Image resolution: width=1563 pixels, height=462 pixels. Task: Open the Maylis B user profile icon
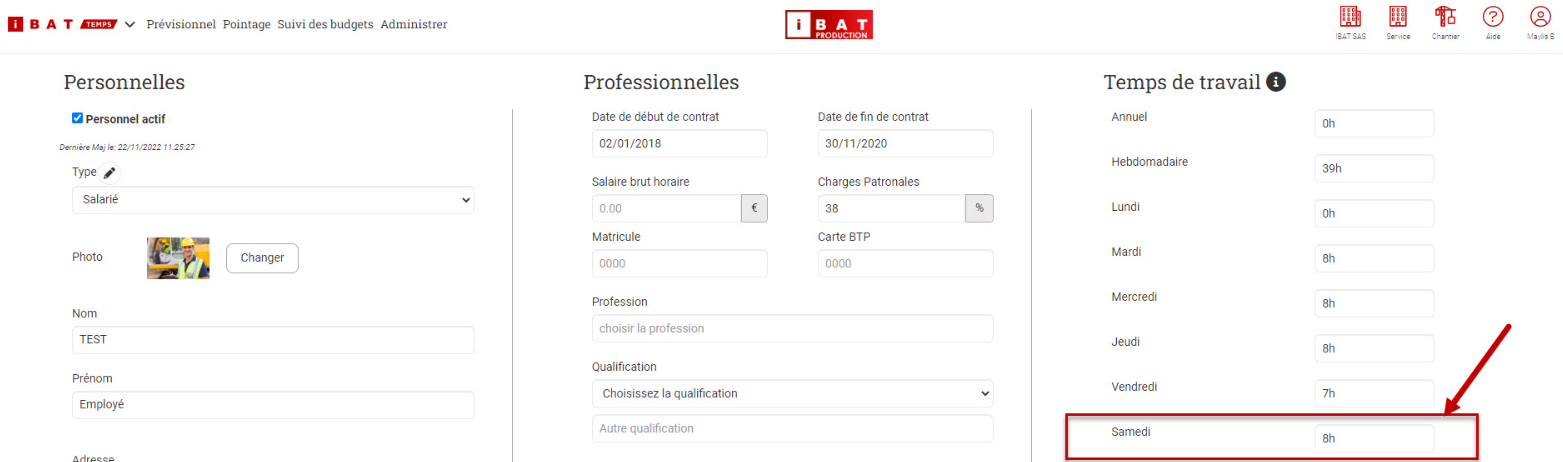[1540, 17]
